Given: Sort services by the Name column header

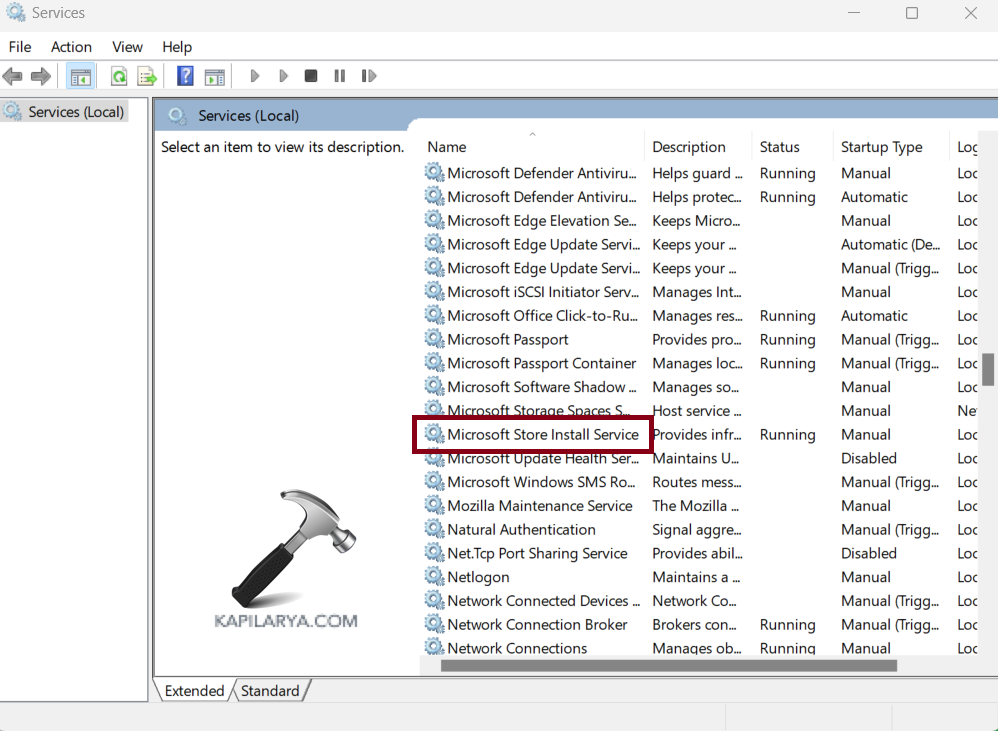Looking at the screenshot, I should point(447,147).
